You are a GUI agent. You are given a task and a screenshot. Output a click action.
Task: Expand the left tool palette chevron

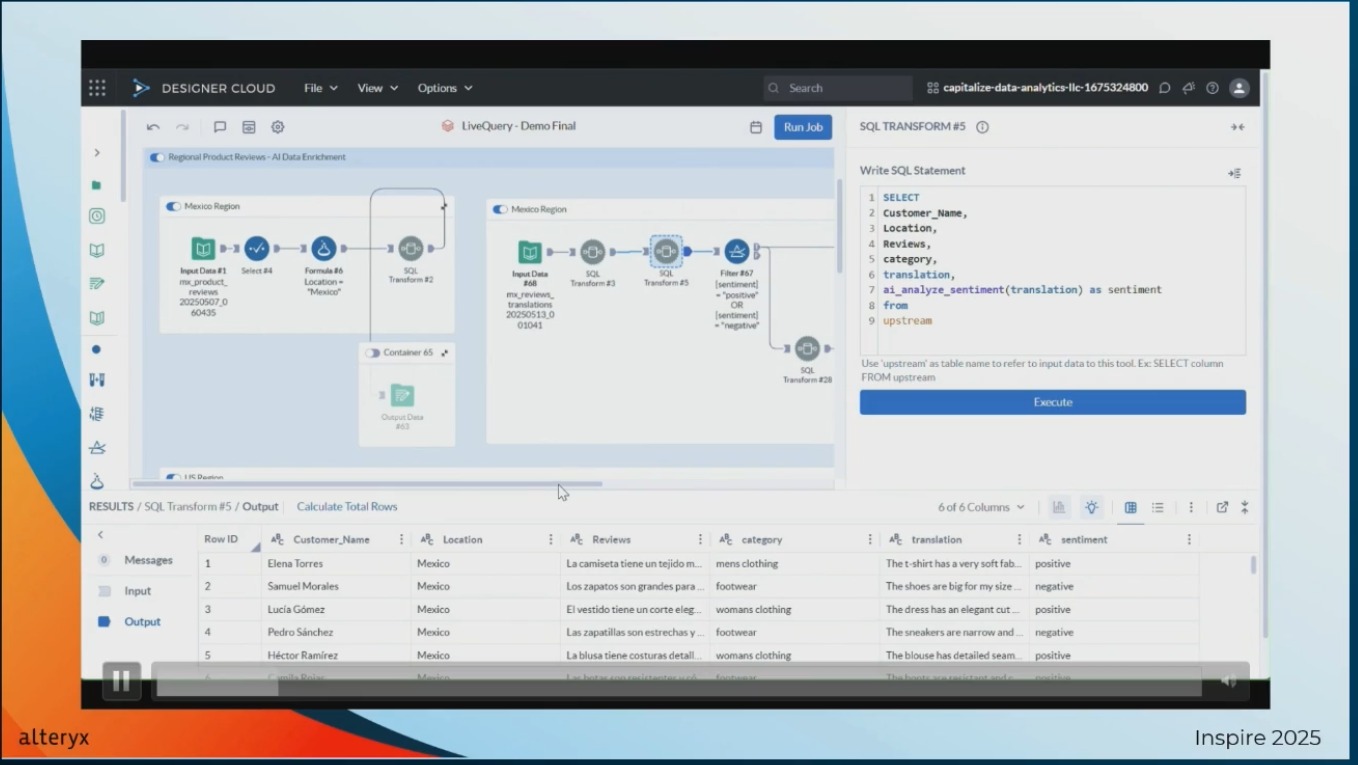tap(97, 153)
